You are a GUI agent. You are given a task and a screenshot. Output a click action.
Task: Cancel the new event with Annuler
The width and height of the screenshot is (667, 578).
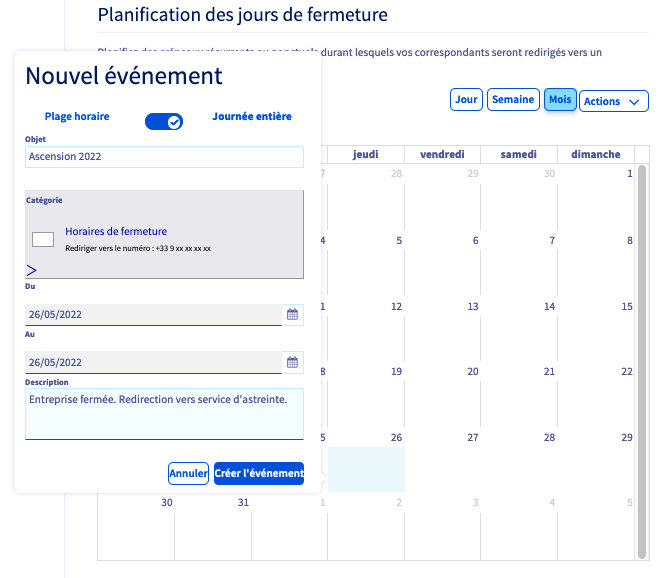pos(188,473)
